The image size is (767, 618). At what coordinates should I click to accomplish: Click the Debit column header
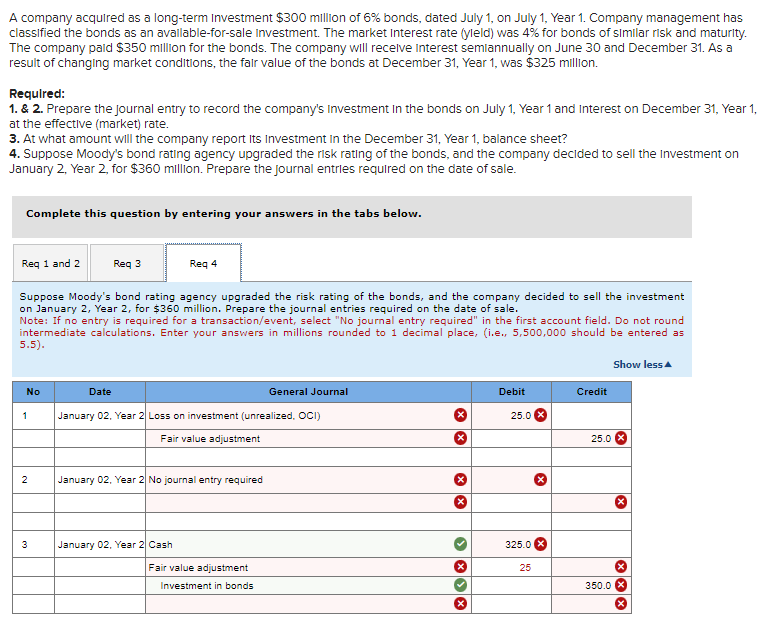click(512, 391)
